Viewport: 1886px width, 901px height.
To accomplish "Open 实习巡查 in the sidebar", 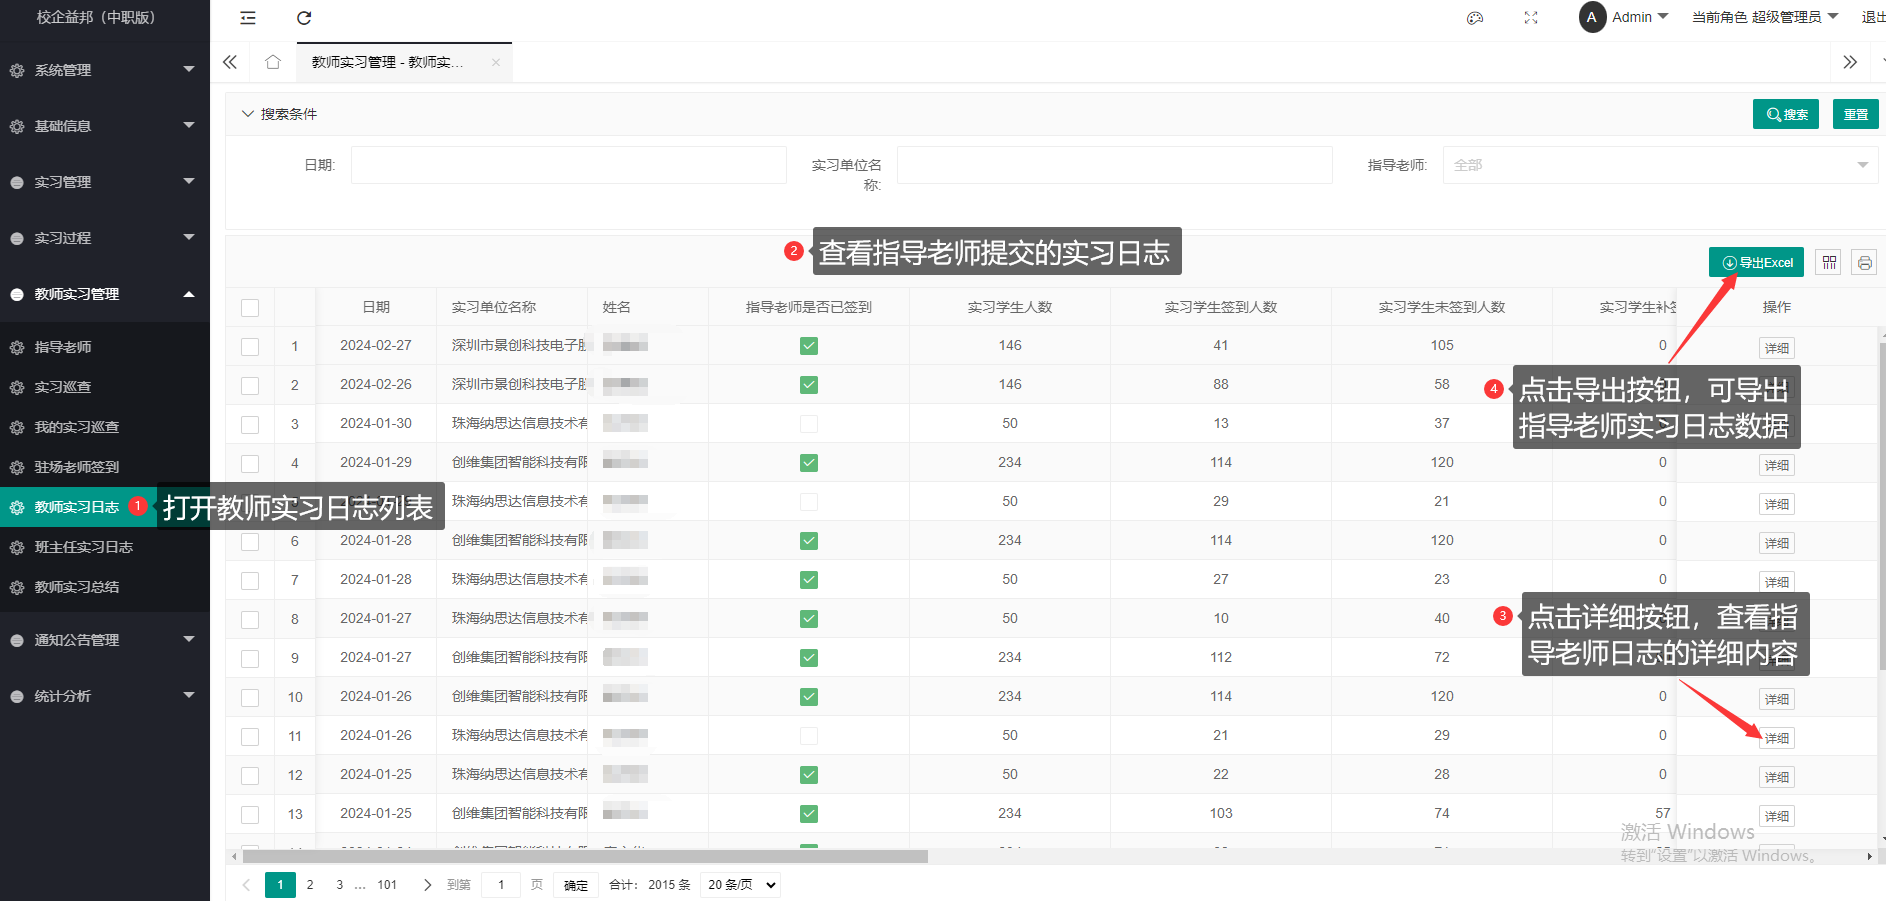I will click(x=63, y=387).
